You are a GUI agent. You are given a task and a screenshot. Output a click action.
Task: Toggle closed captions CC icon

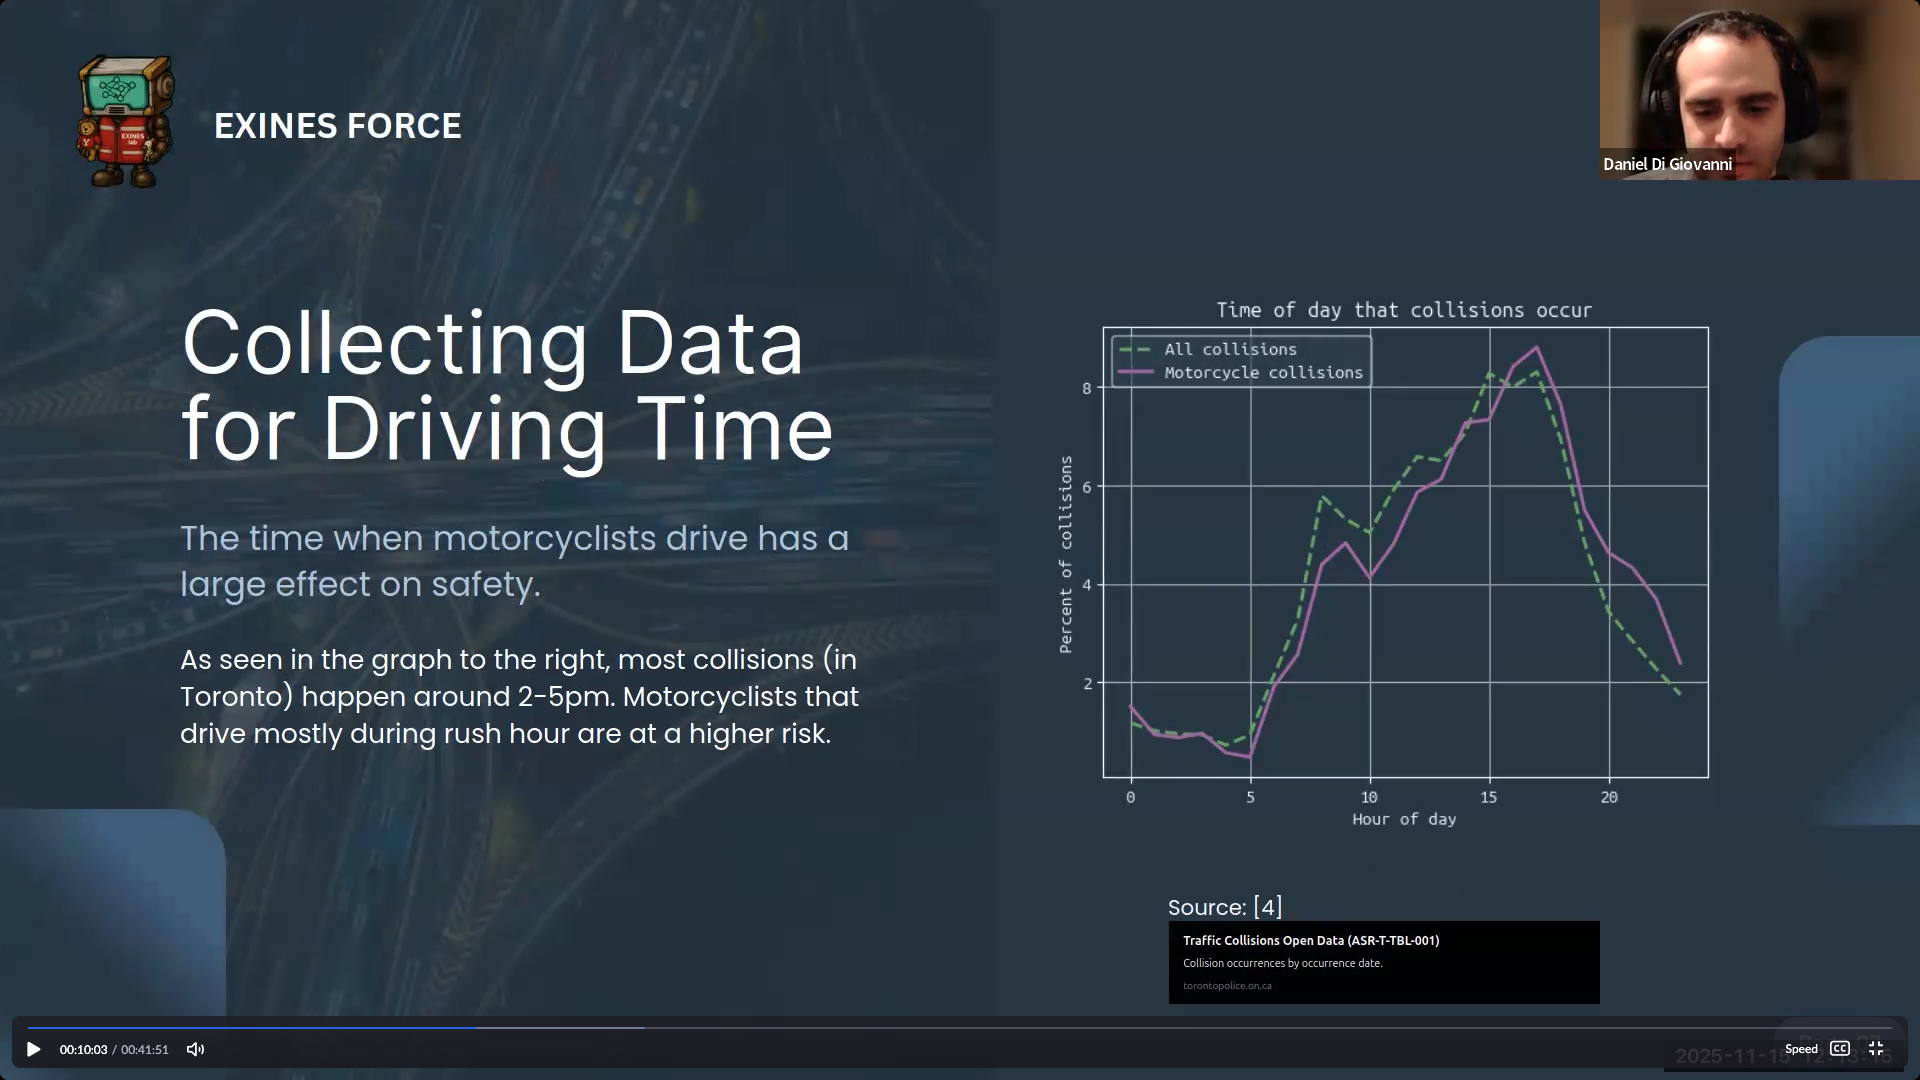[x=1840, y=1048]
